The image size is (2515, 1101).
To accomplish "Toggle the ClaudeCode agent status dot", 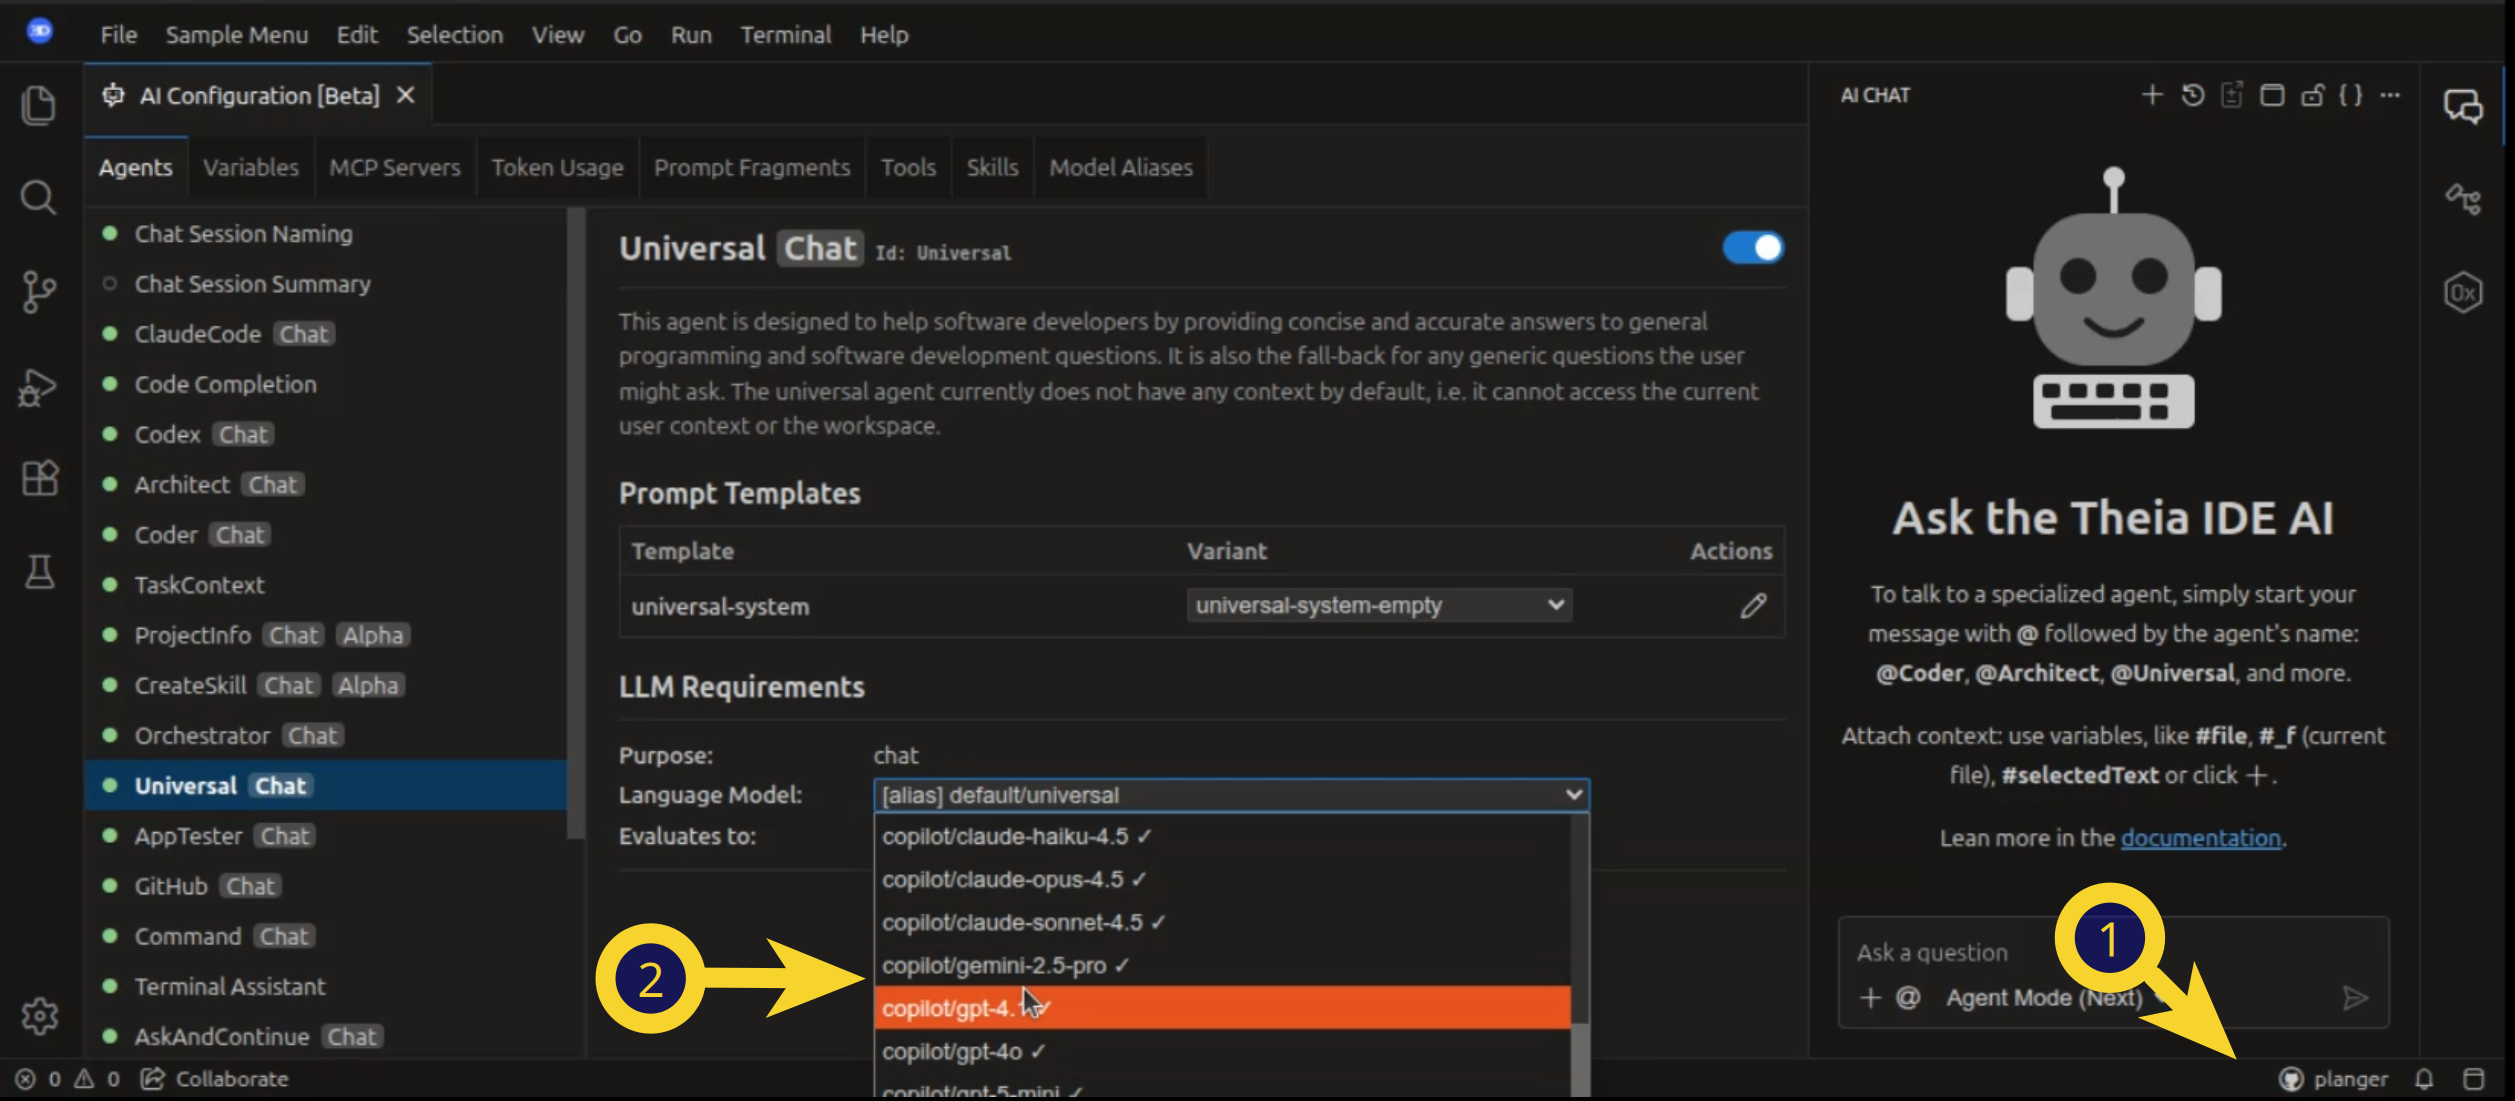I will (x=110, y=333).
